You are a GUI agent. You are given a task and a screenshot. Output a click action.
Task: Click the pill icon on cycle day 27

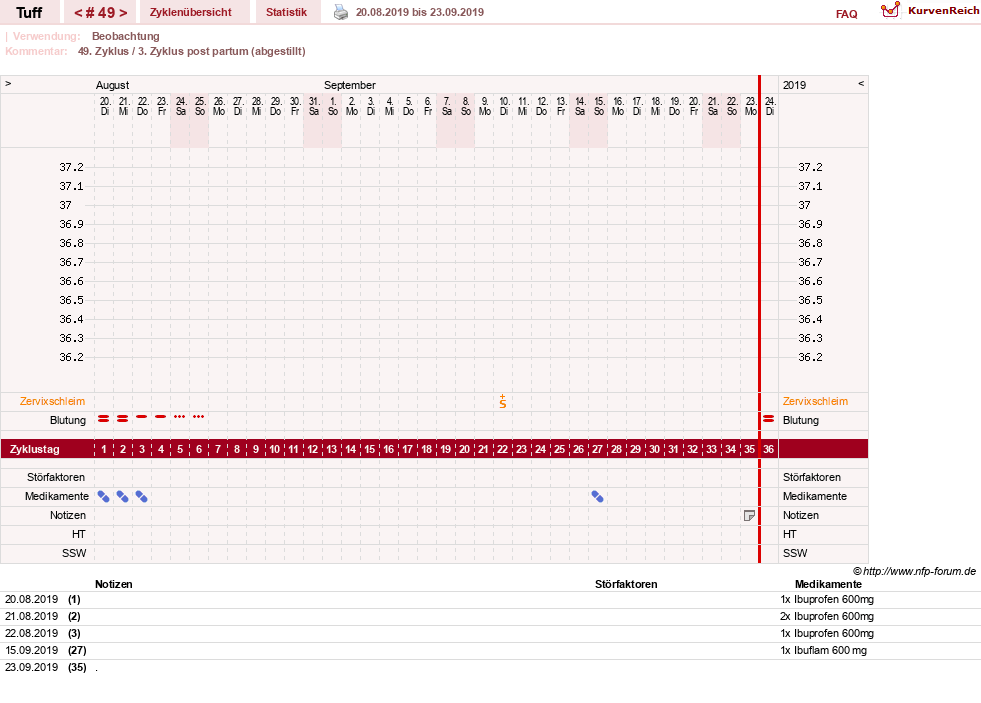[597, 497]
